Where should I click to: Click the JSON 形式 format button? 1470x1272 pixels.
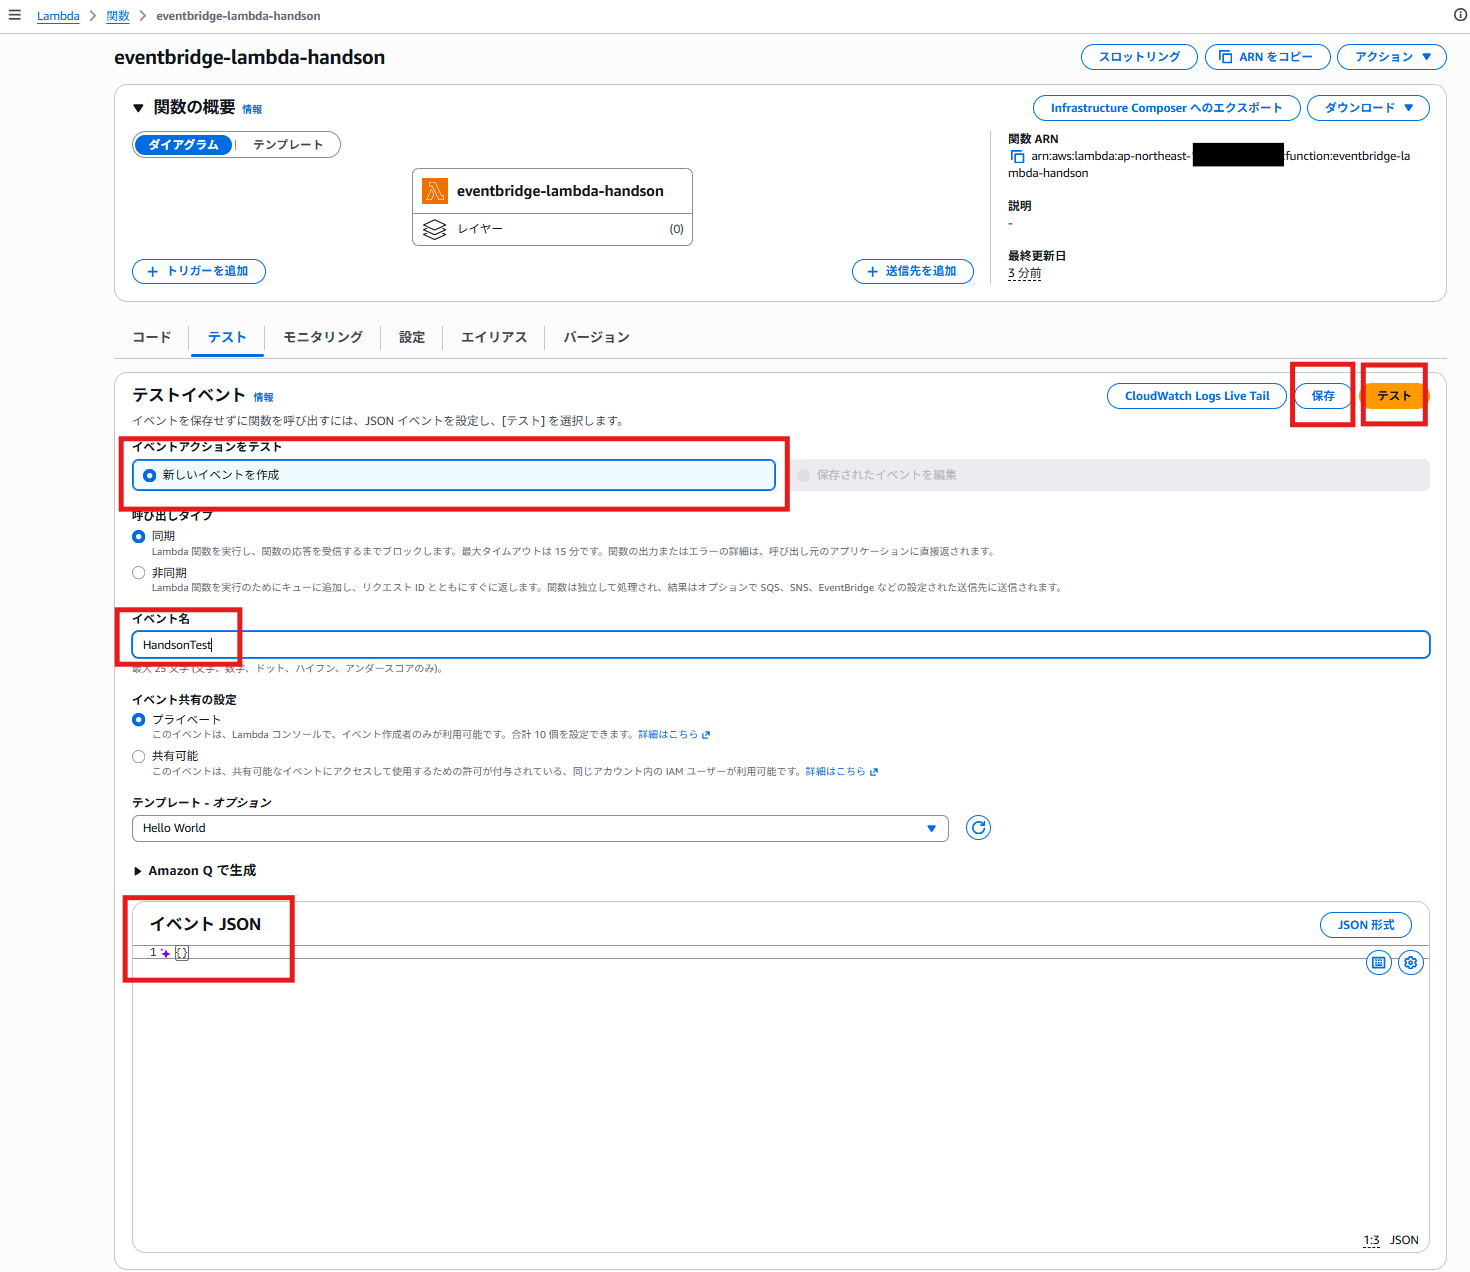pyautogui.click(x=1366, y=925)
